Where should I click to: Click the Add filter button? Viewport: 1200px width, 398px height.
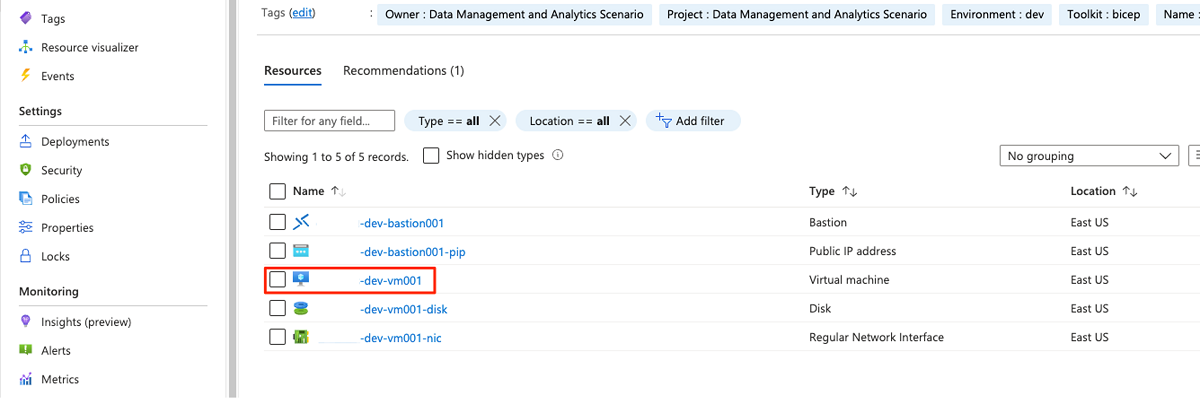click(x=693, y=121)
